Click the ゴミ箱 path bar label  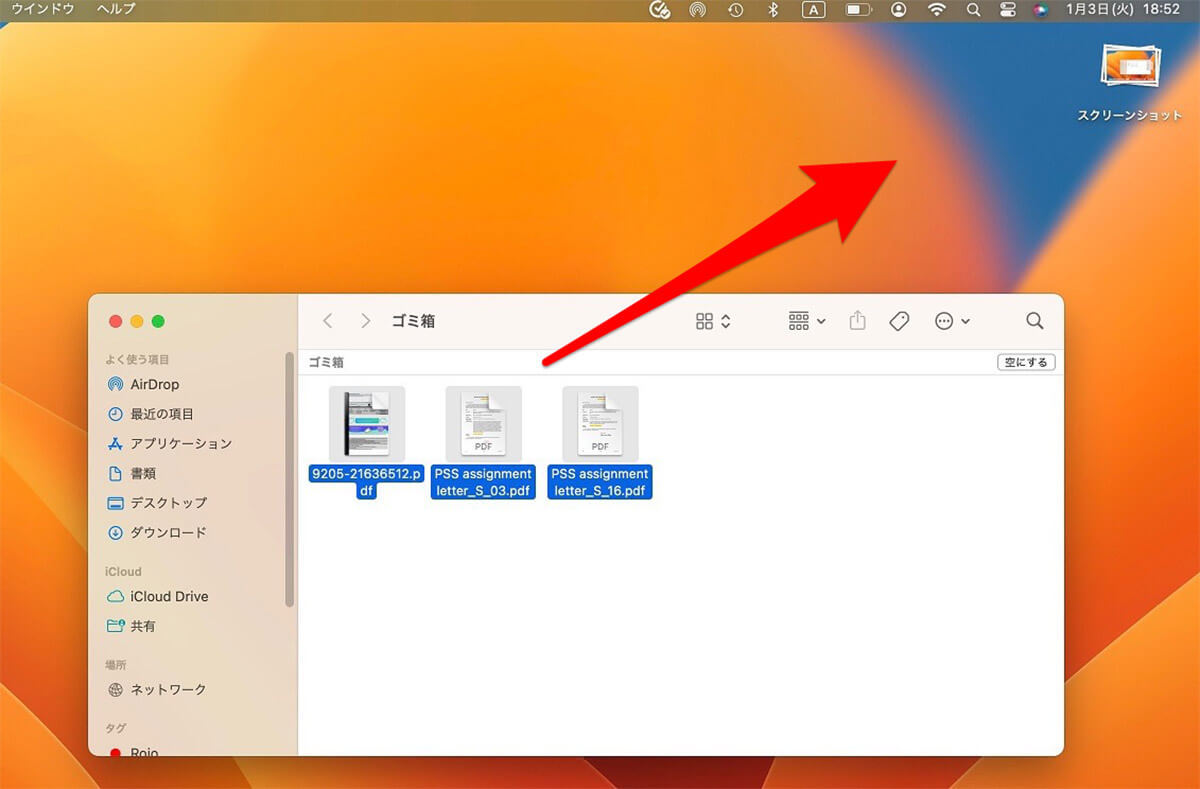pos(326,362)
